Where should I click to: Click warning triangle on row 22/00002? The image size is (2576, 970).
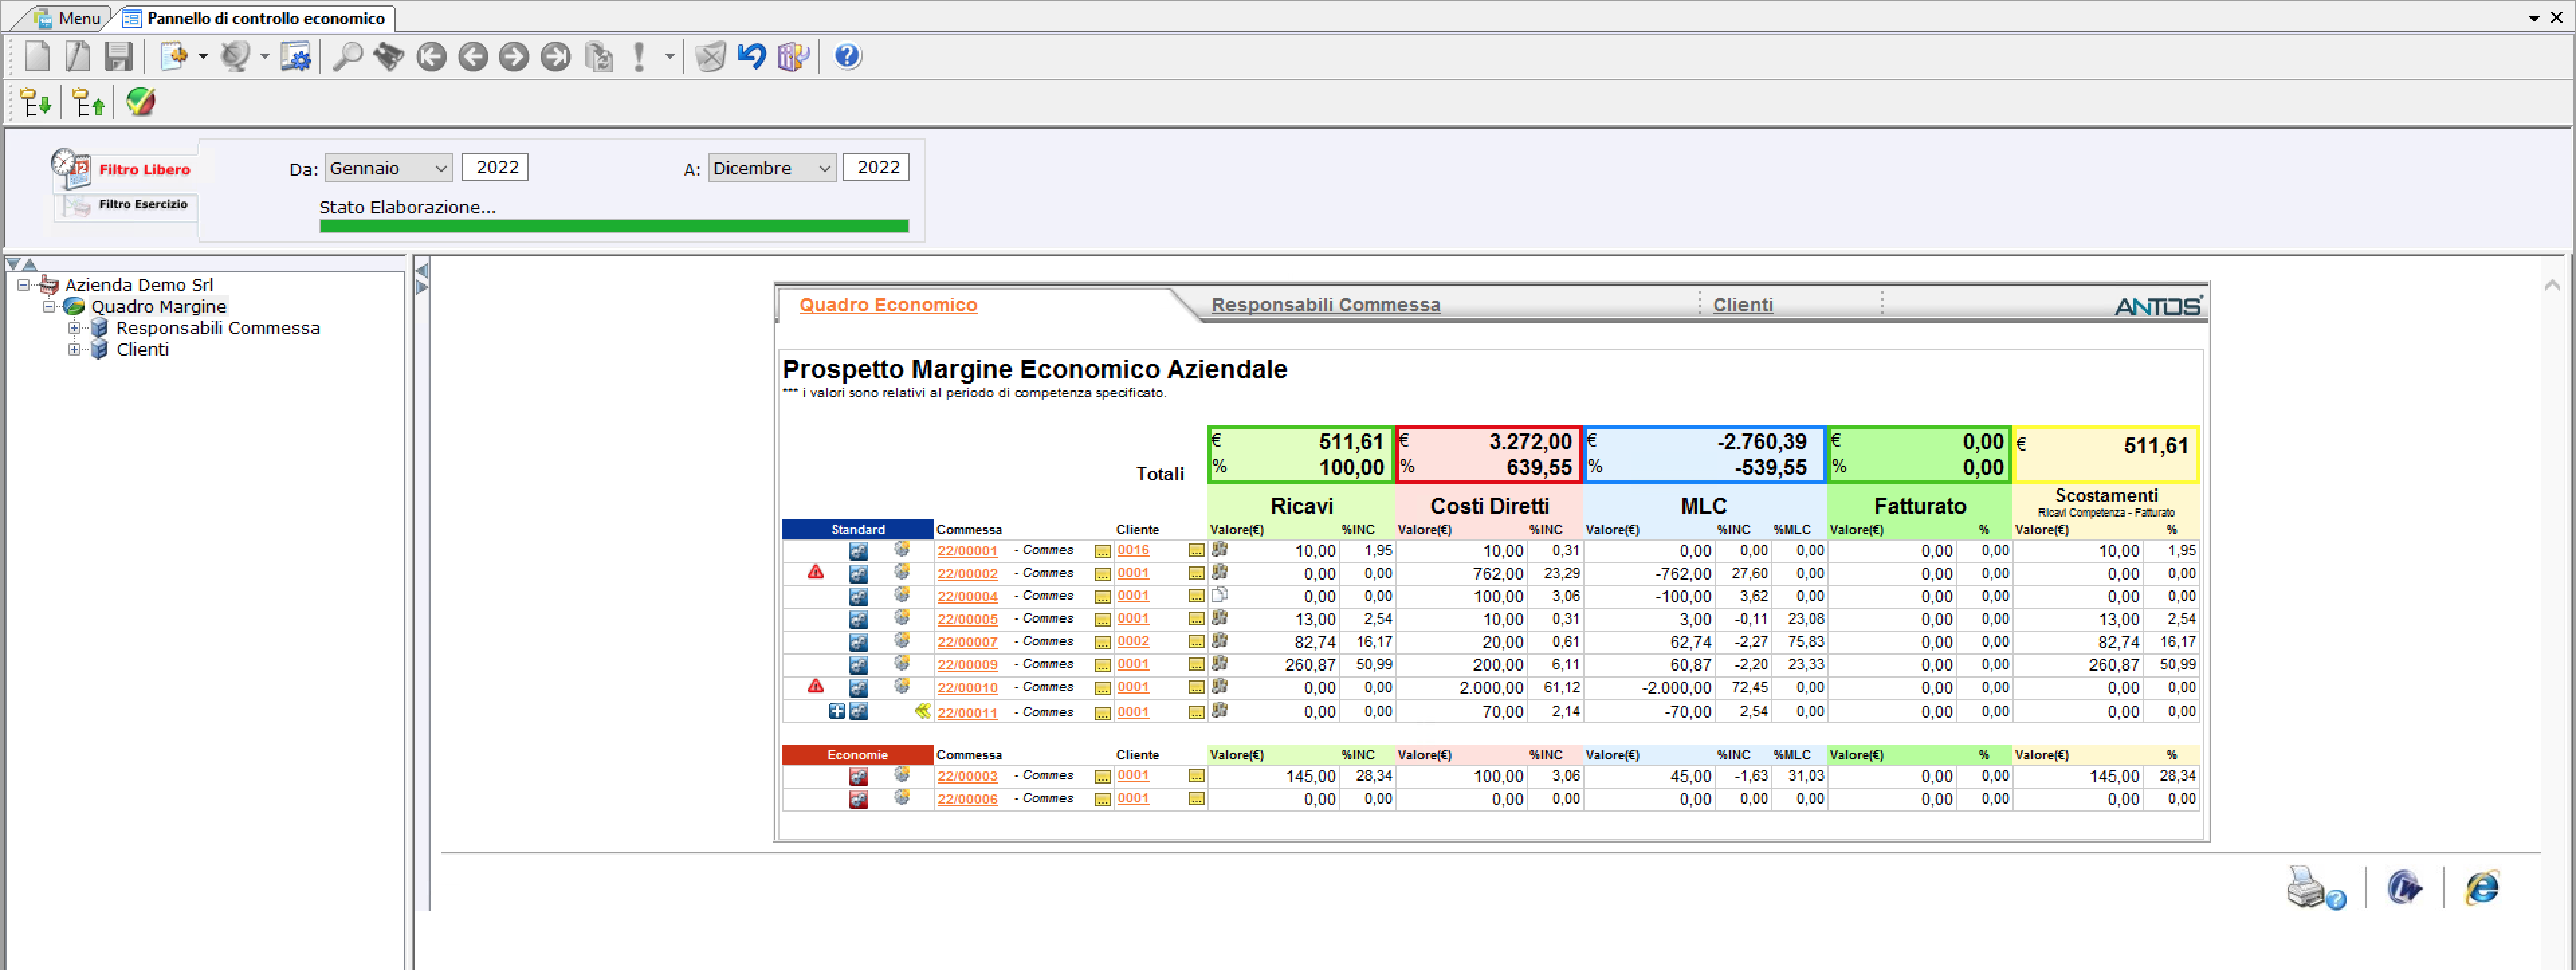pyautogui.click(x=816, y=572)
